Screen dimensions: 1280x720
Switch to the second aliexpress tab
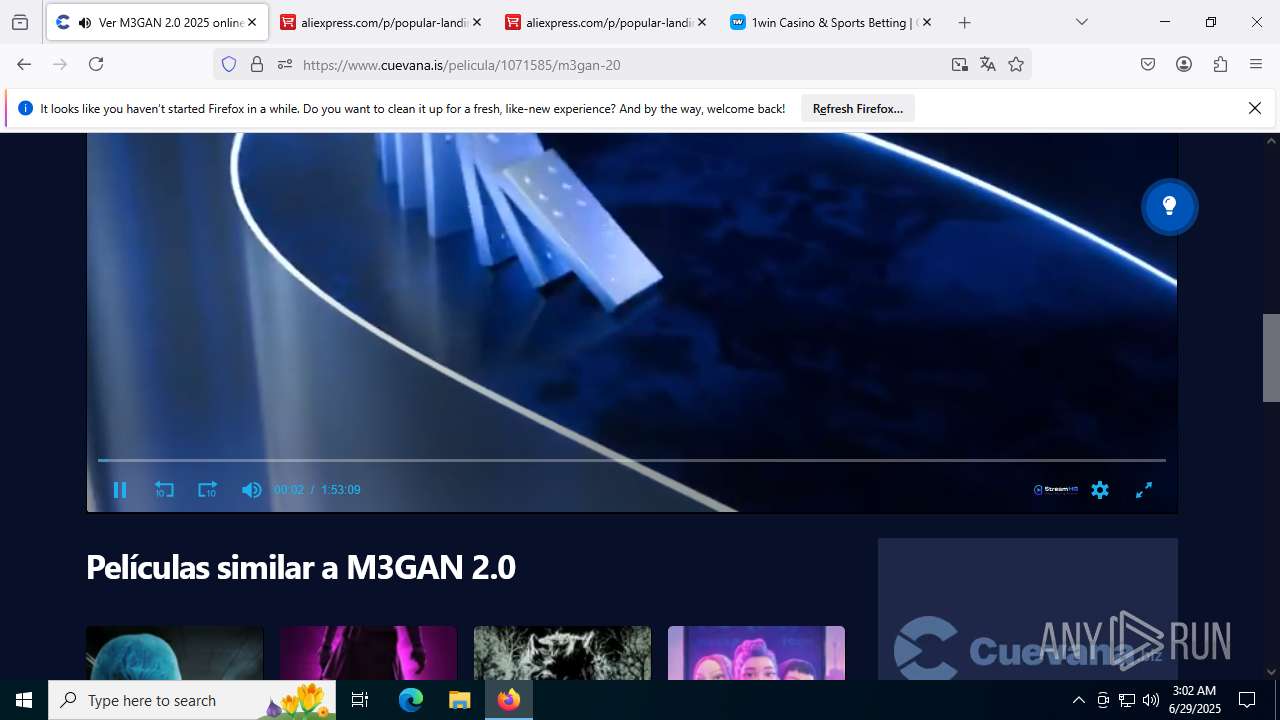coord(606,22)
